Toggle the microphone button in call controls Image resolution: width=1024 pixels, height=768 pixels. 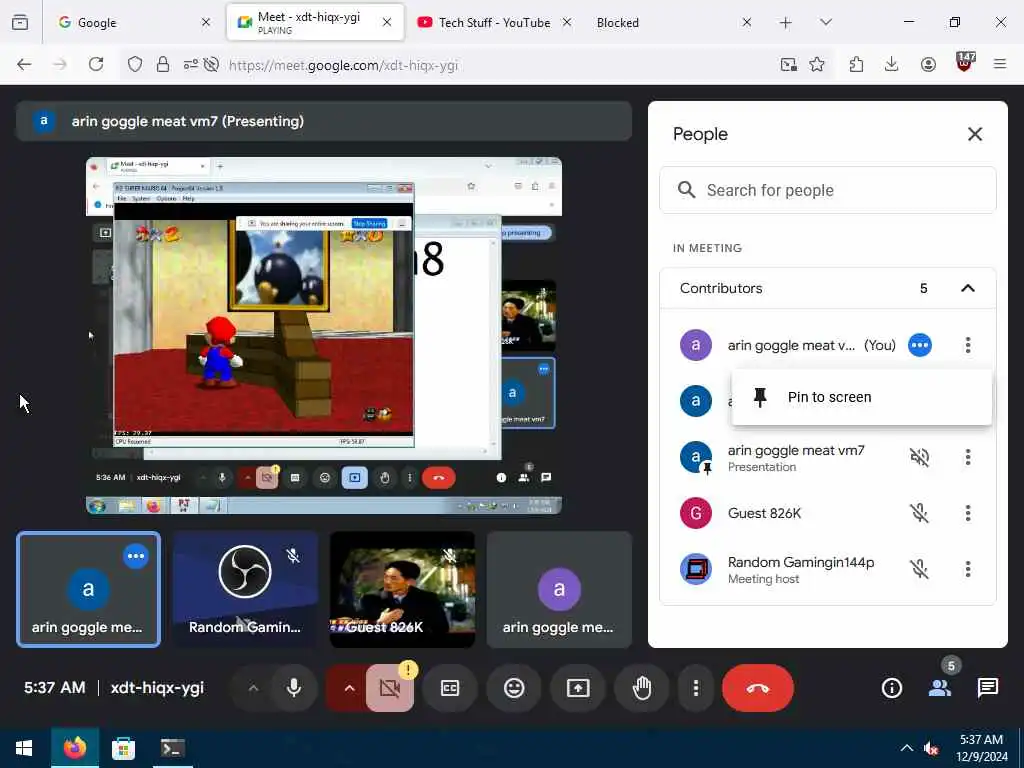pyautogui.click(x=294, y=688)
